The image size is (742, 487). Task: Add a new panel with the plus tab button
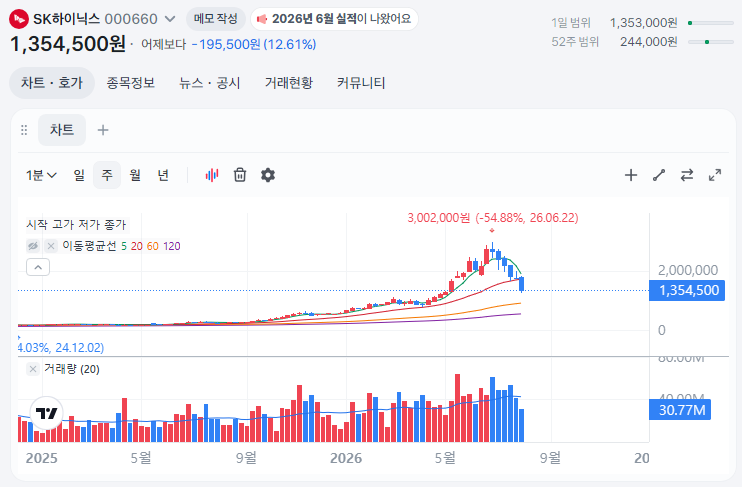103,130
